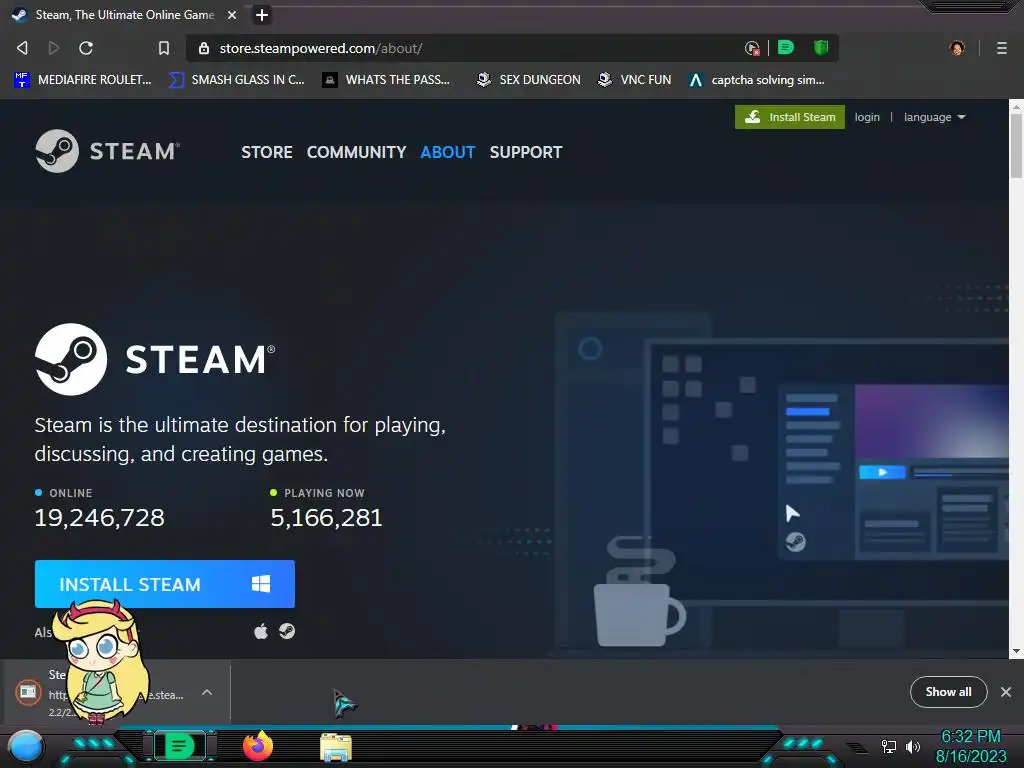The width and height of the screenshot is (1024, 768).
Task: Open the Start orb in taskbar
Action: (x=25, y=747)
